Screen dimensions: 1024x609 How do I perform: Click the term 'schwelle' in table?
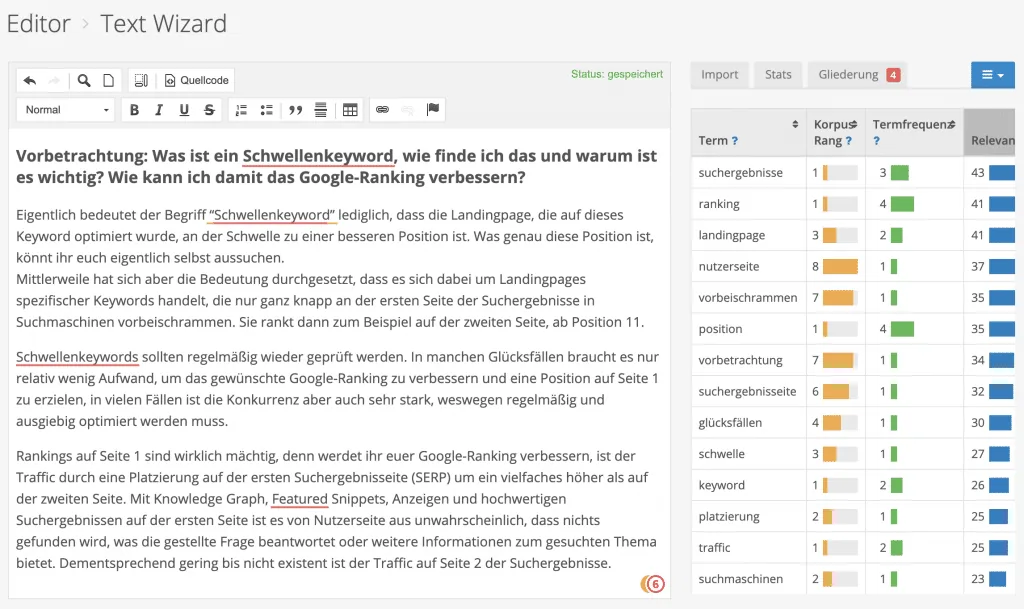721,454
